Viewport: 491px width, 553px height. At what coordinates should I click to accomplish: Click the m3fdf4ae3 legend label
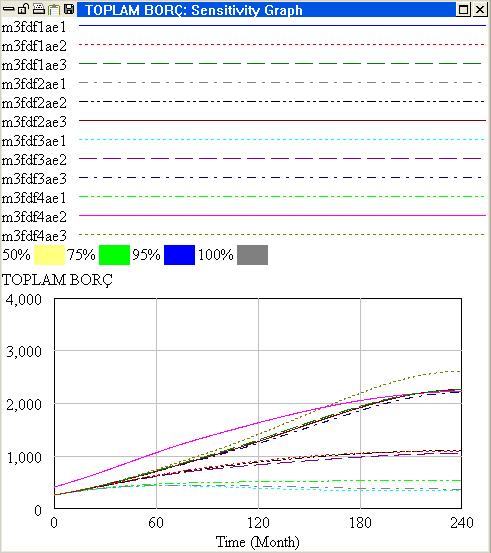pos(34,236)
